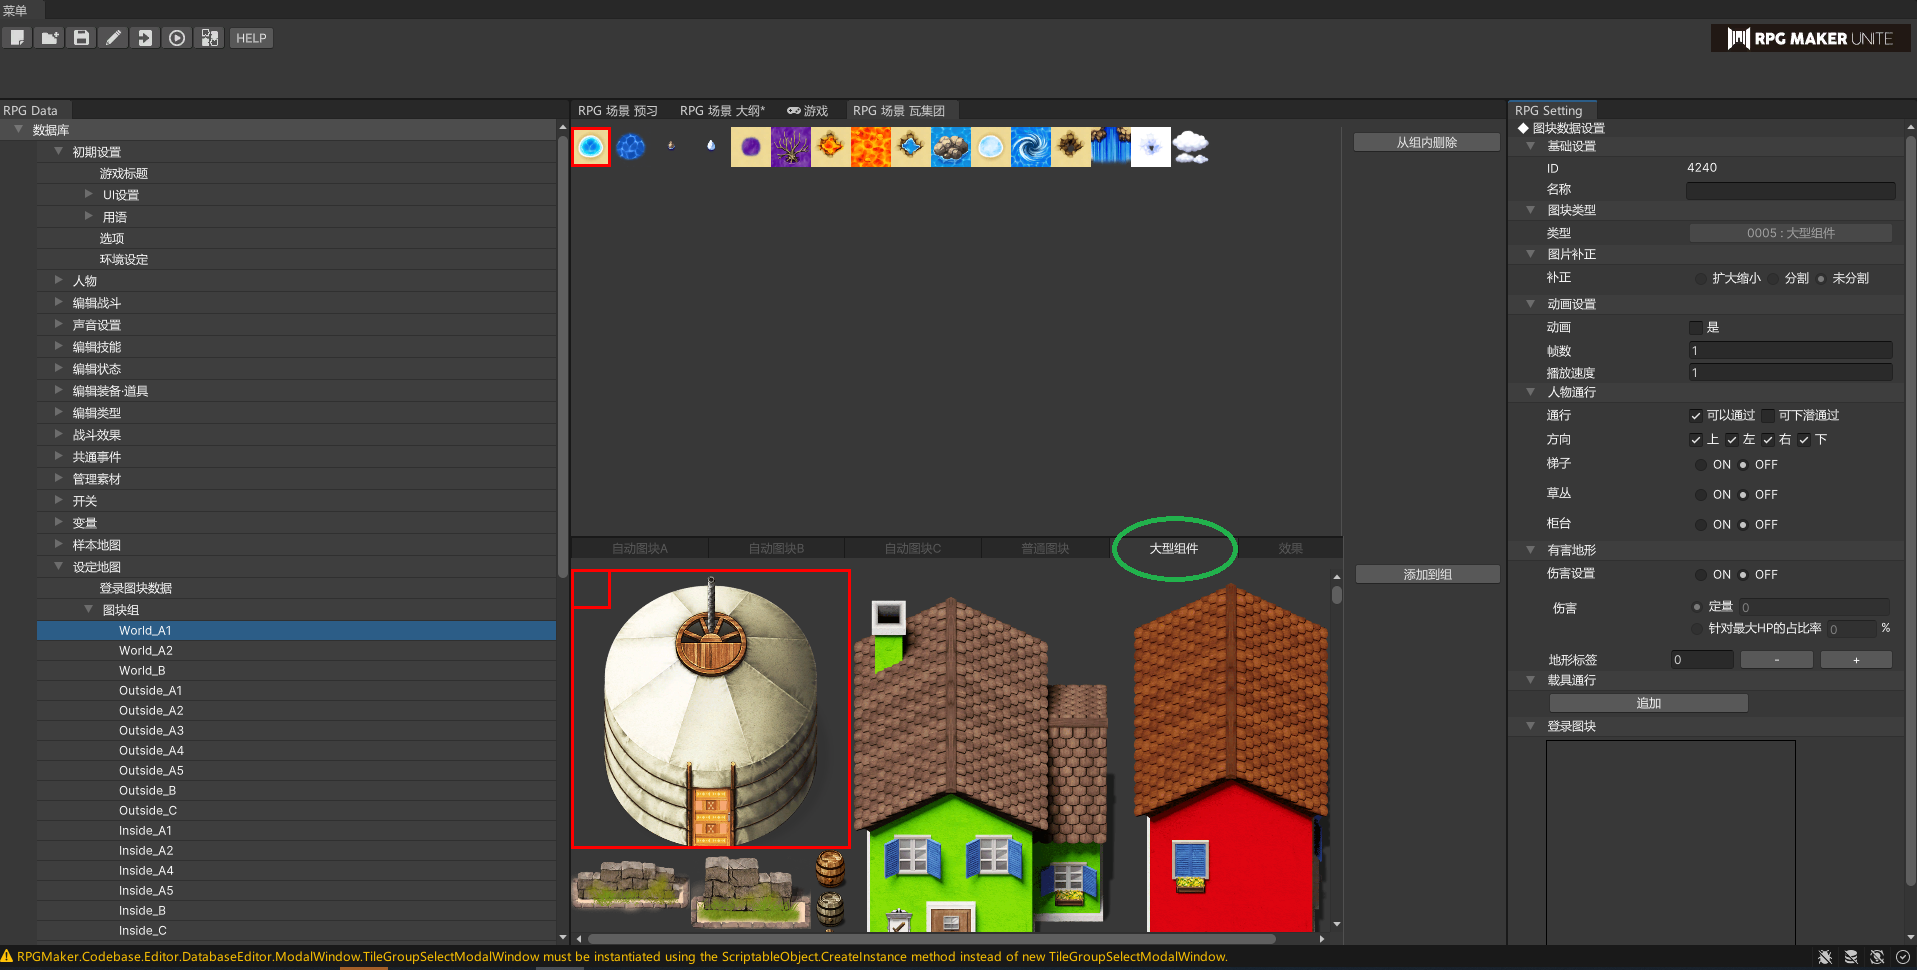Viewport: 1917px width, 970px height.
Task: Click the pencil edit toolbar icon
Action: pos(114,38)
